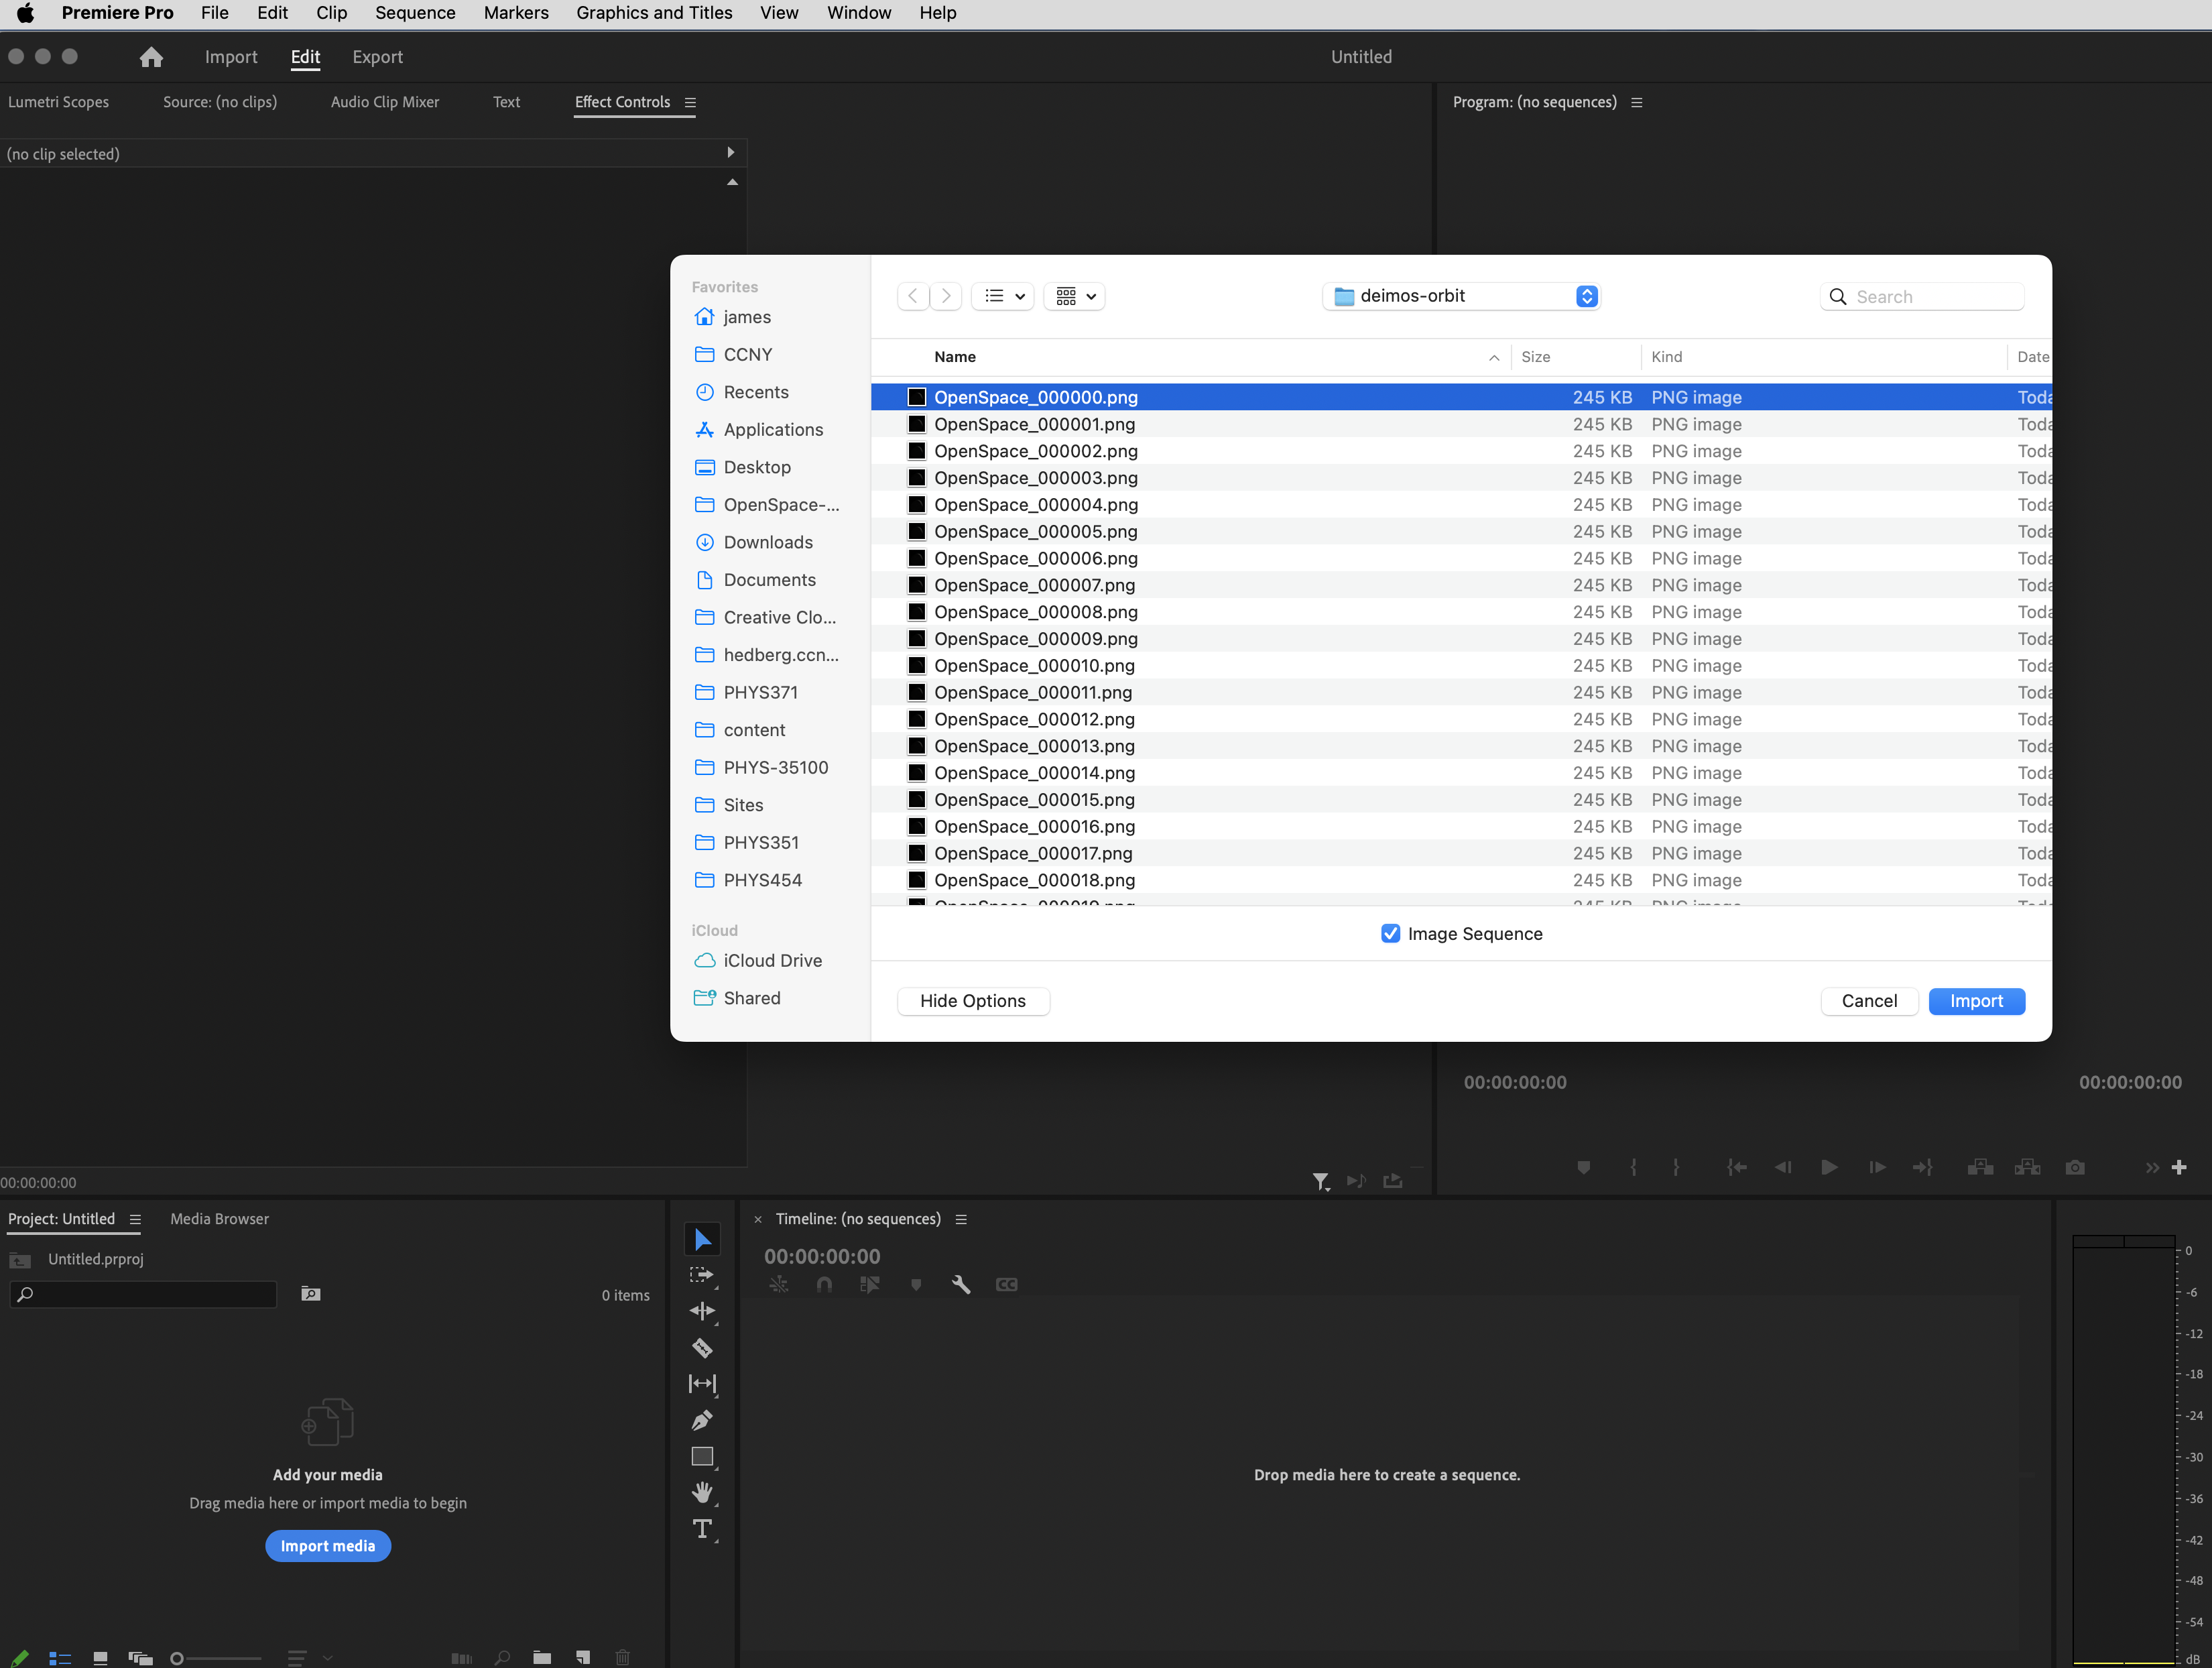Toggle Snap in Timeline magnet
This screenshot has height=1668, width=2212.
coord(824,1285)
